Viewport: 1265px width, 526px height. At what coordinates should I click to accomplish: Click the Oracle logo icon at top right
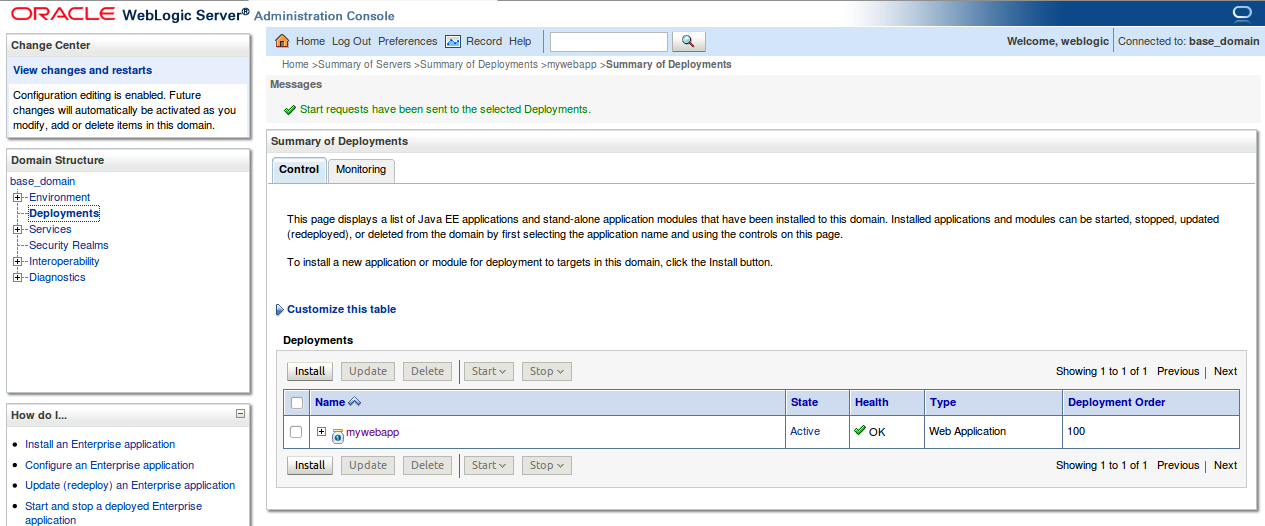pyautogui.click(x=1242, y=13)
